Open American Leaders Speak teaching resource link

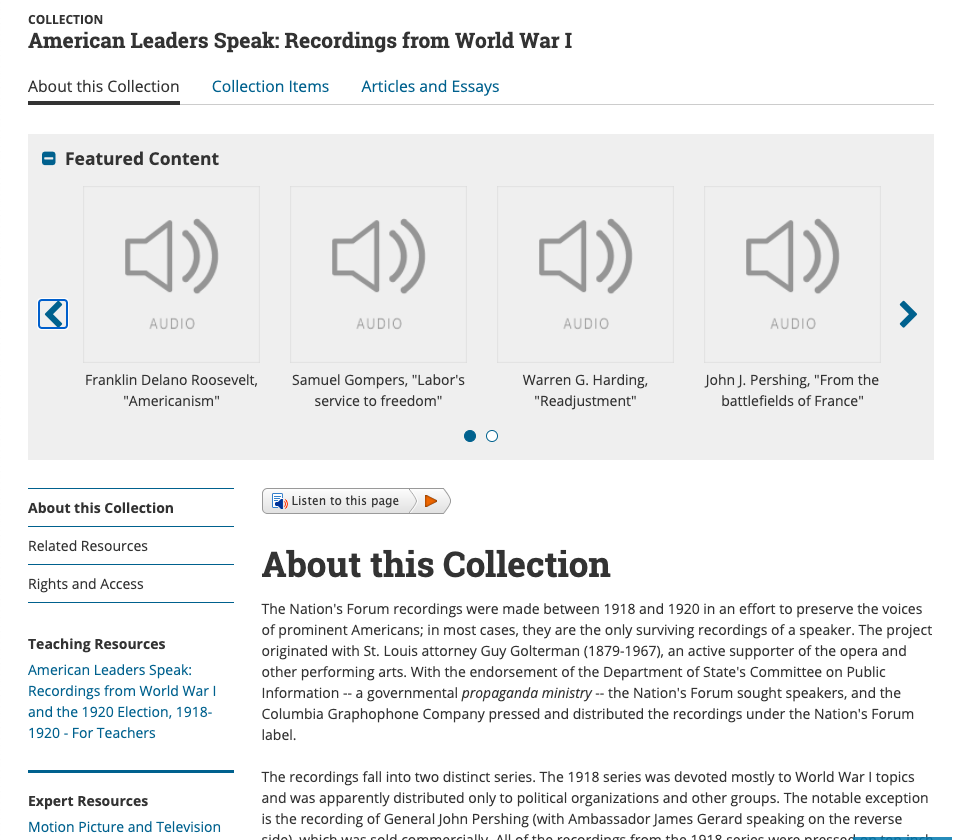click(122, 701)
